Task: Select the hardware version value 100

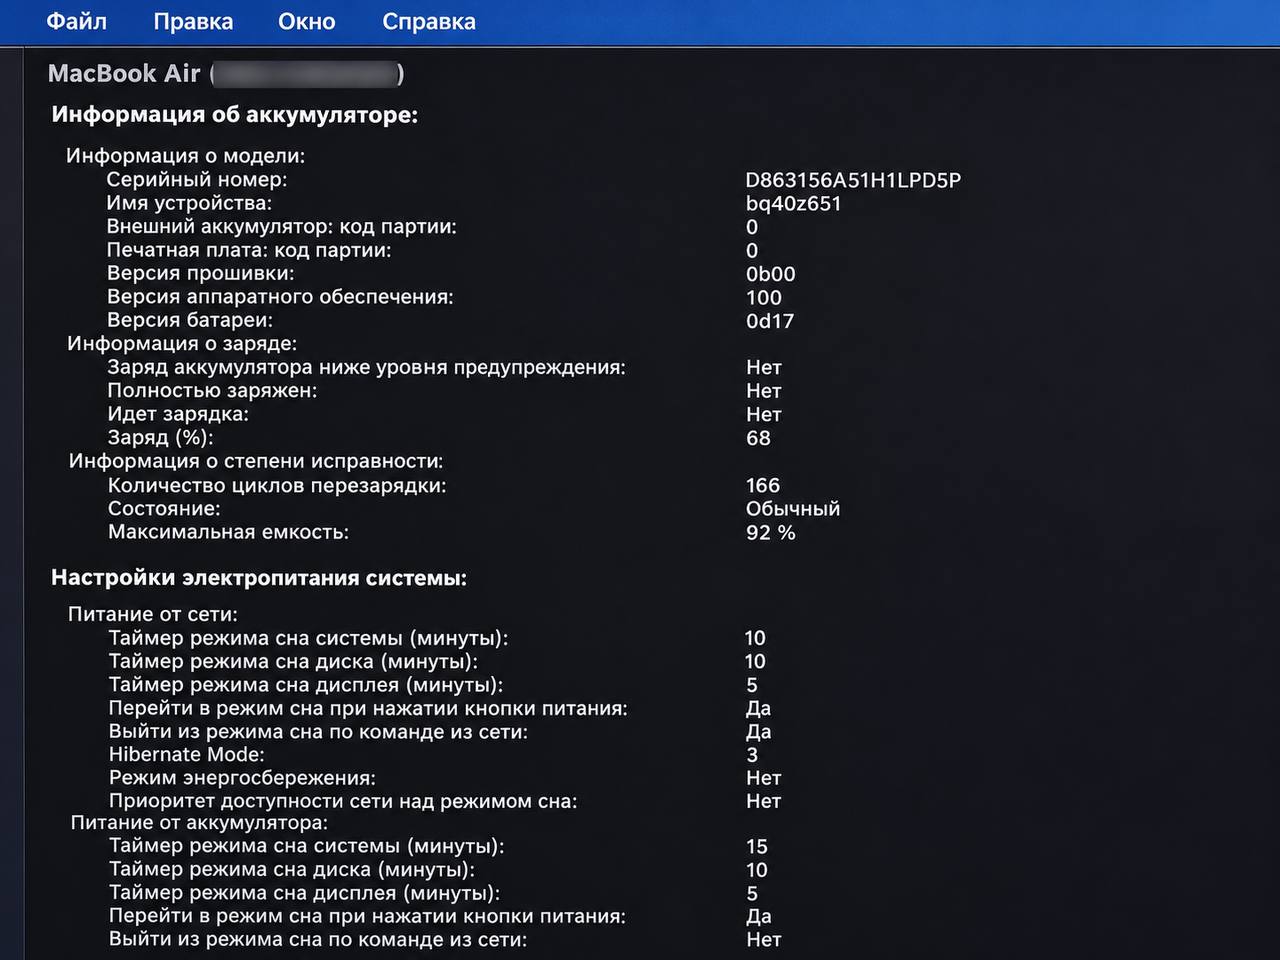Action: [764, 297]
